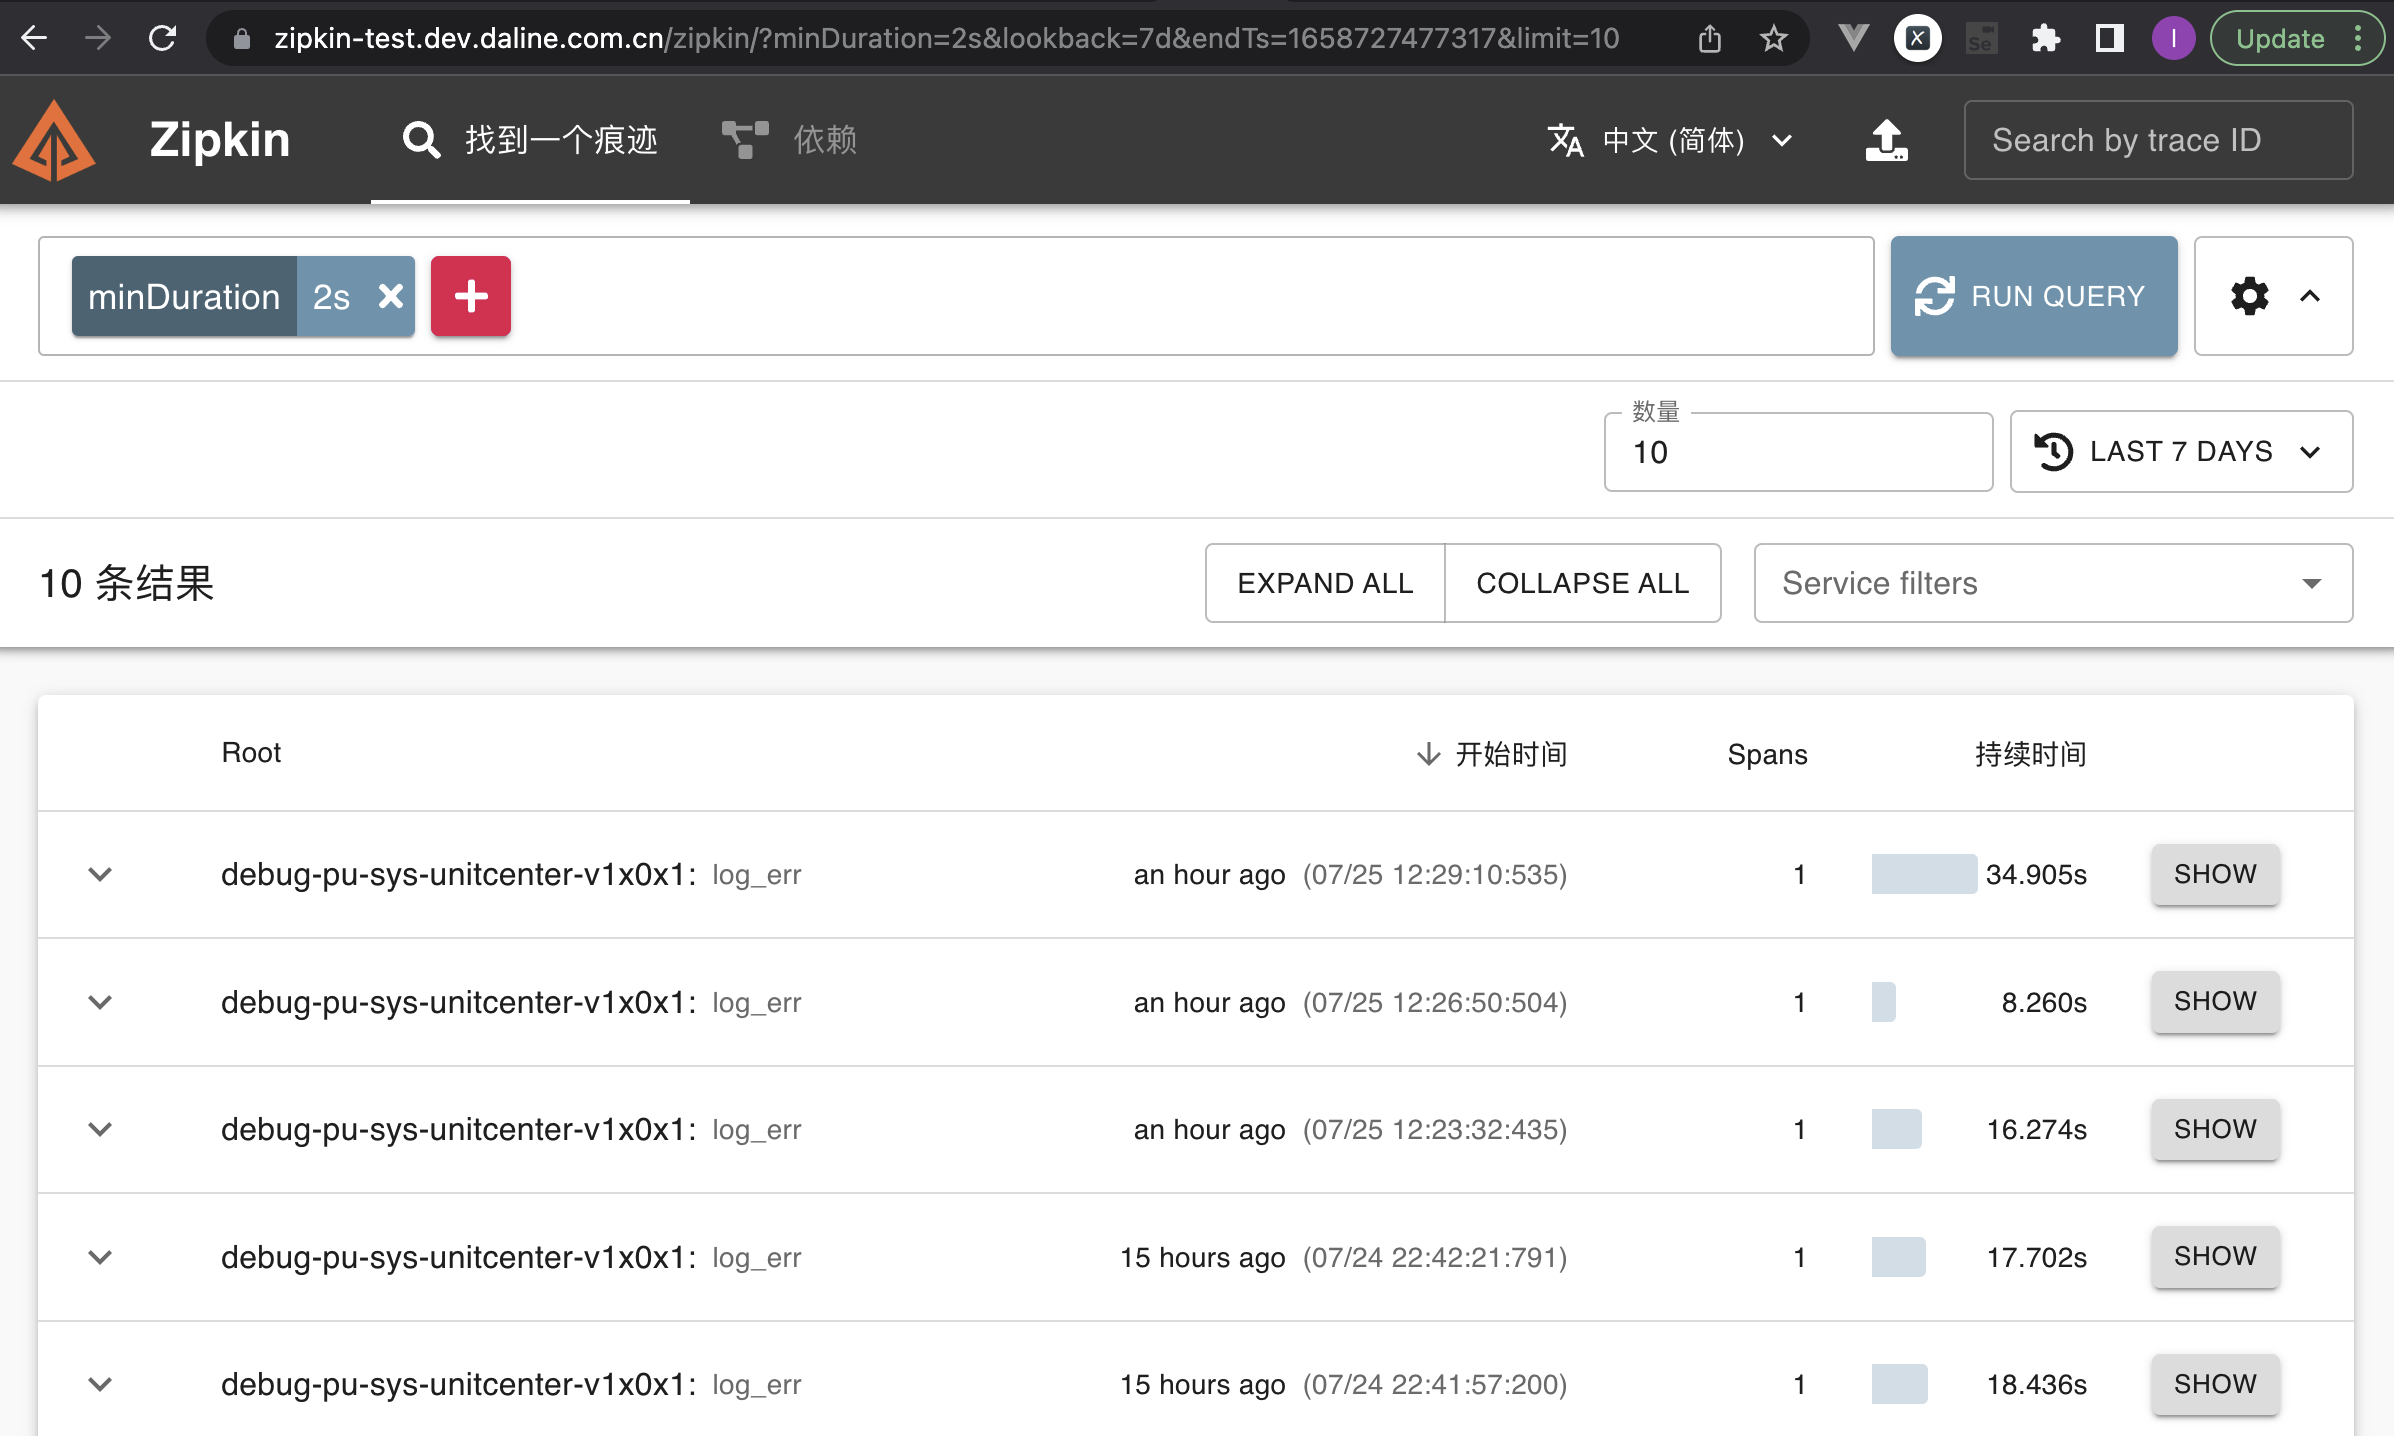Viewport: 2394px width, 1436px height.
Task: Click the browser address bar URL
Action: 946,38
